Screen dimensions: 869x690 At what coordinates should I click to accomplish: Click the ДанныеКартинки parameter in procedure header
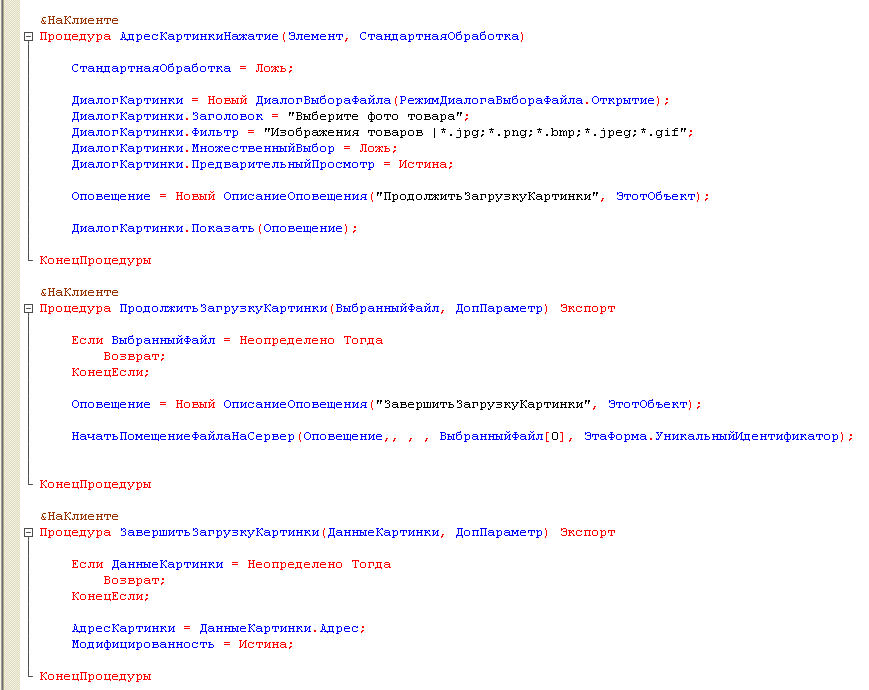click(x=384, y=533)
